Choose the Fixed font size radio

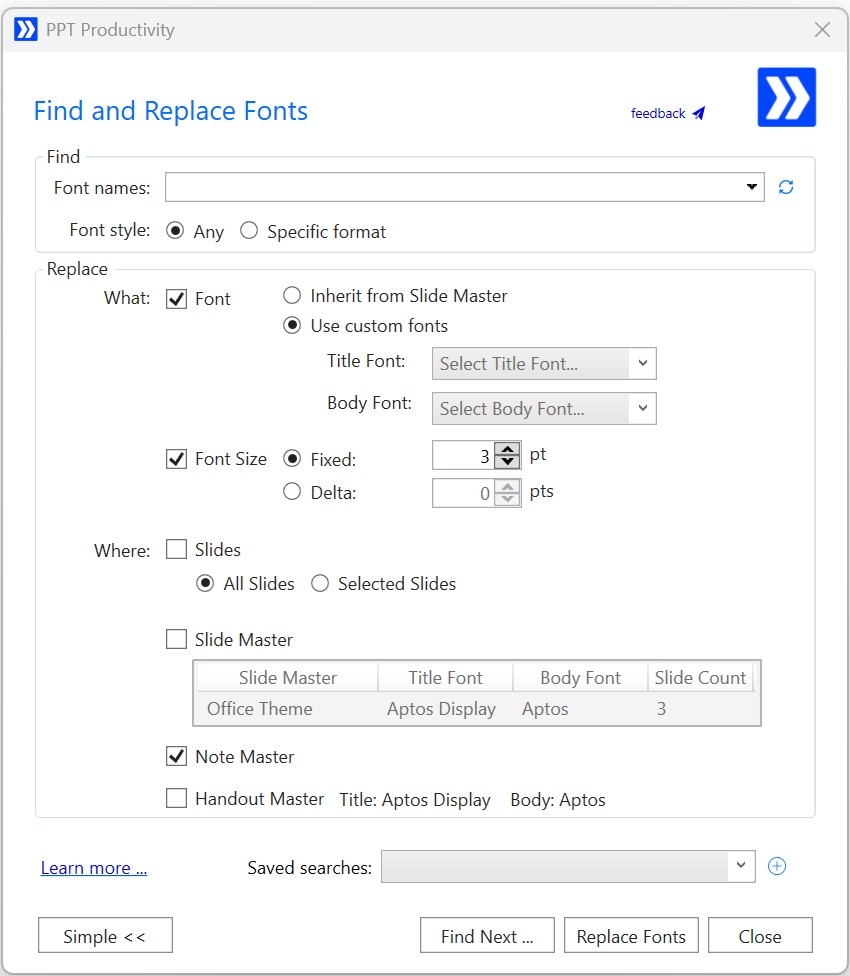292,459
